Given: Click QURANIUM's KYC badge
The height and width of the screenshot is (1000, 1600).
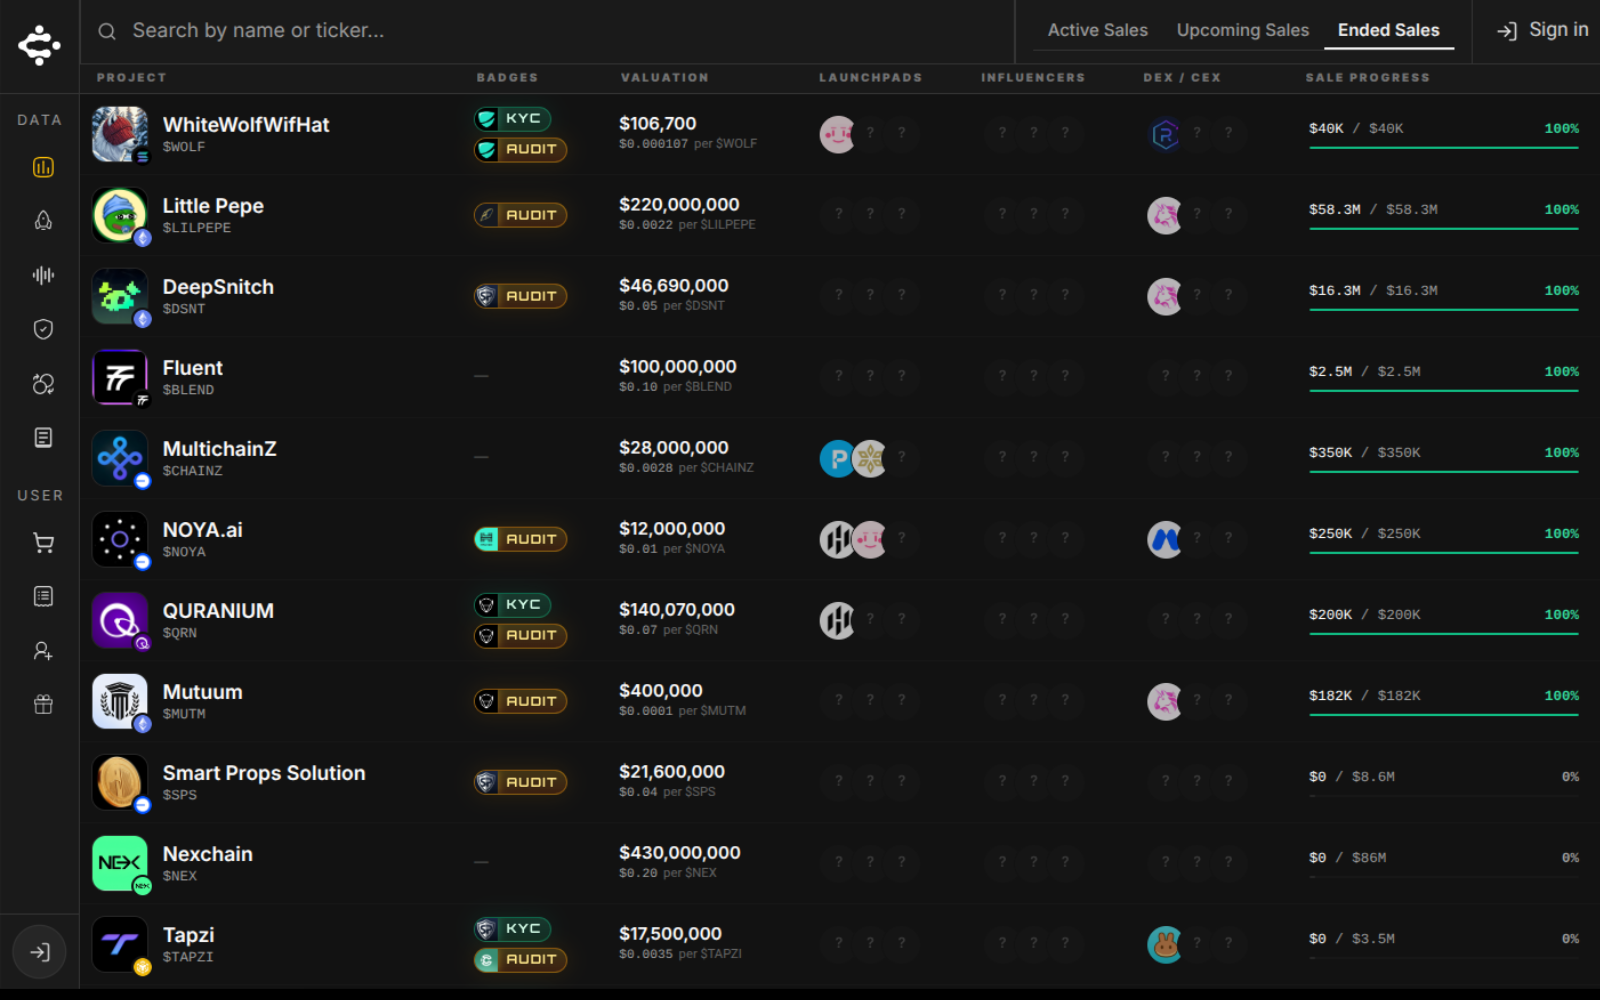Looking at the screenshot, I should 512,605.
